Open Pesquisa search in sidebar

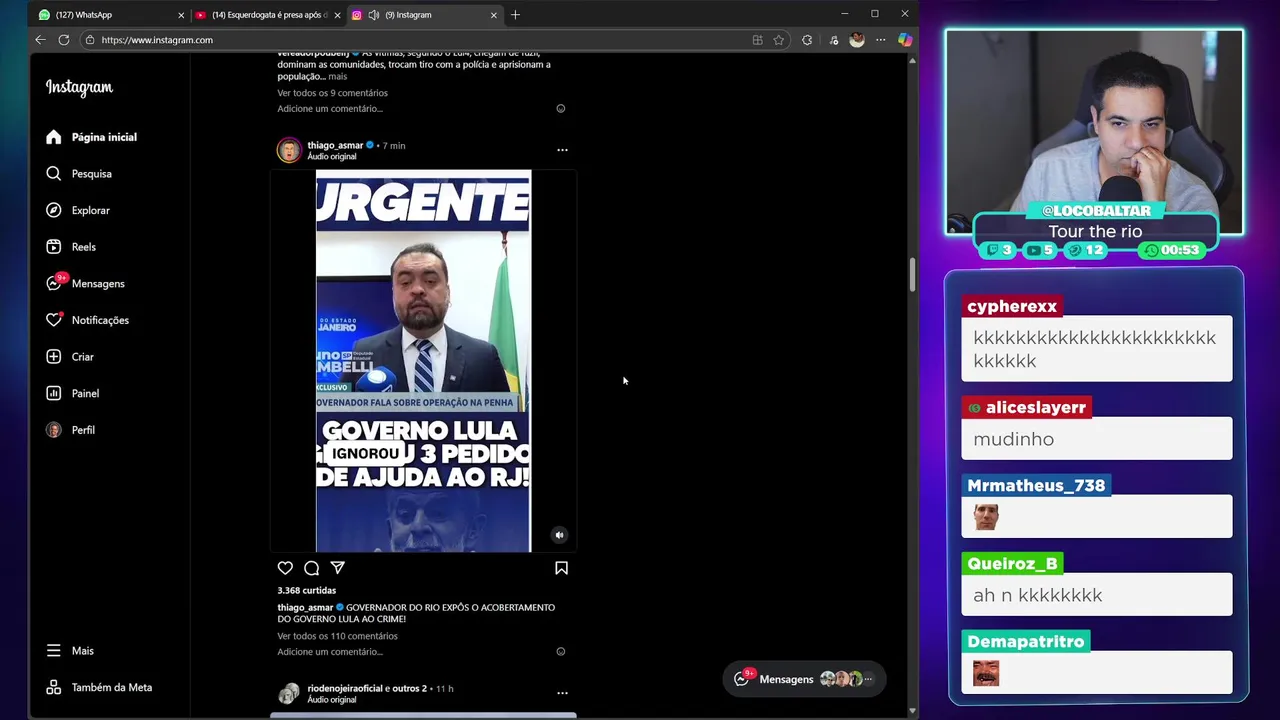point(79,174)
